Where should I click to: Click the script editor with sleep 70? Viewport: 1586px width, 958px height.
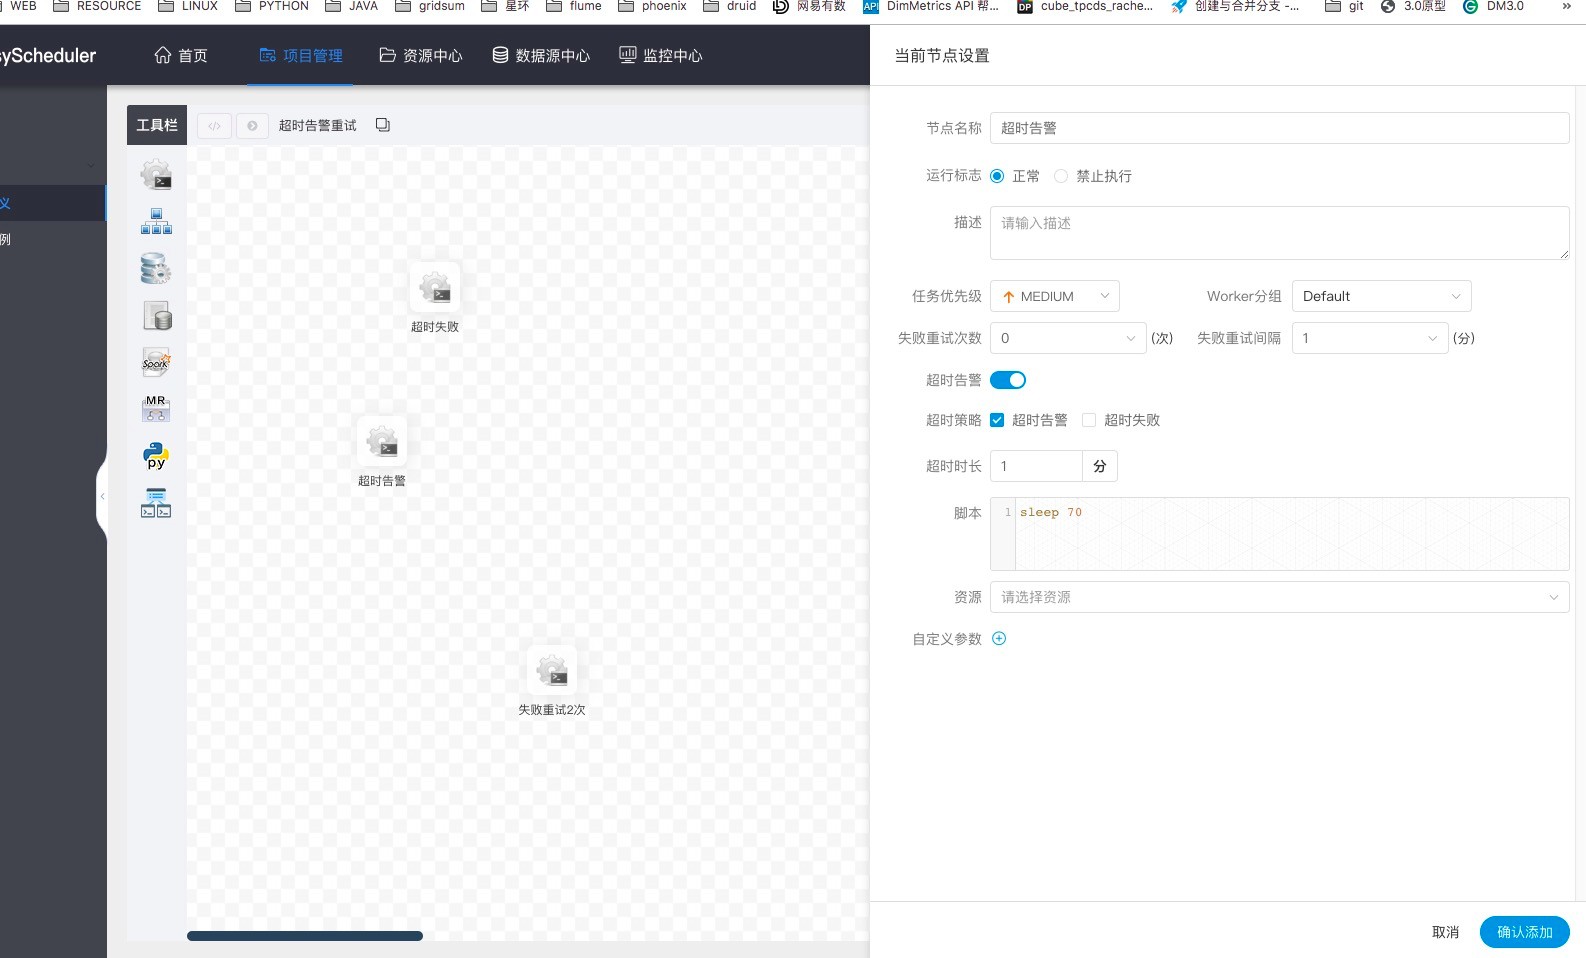point(1279,534)
